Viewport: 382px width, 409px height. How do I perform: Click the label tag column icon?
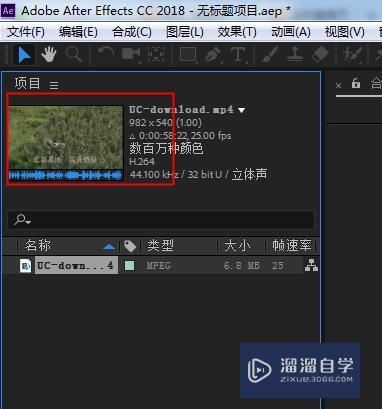tap(130, 246)
